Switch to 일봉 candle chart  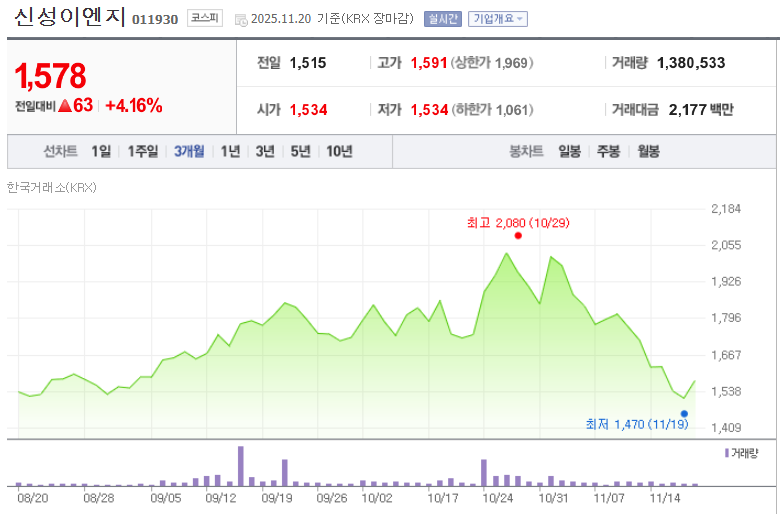click(x=570, y=151)
